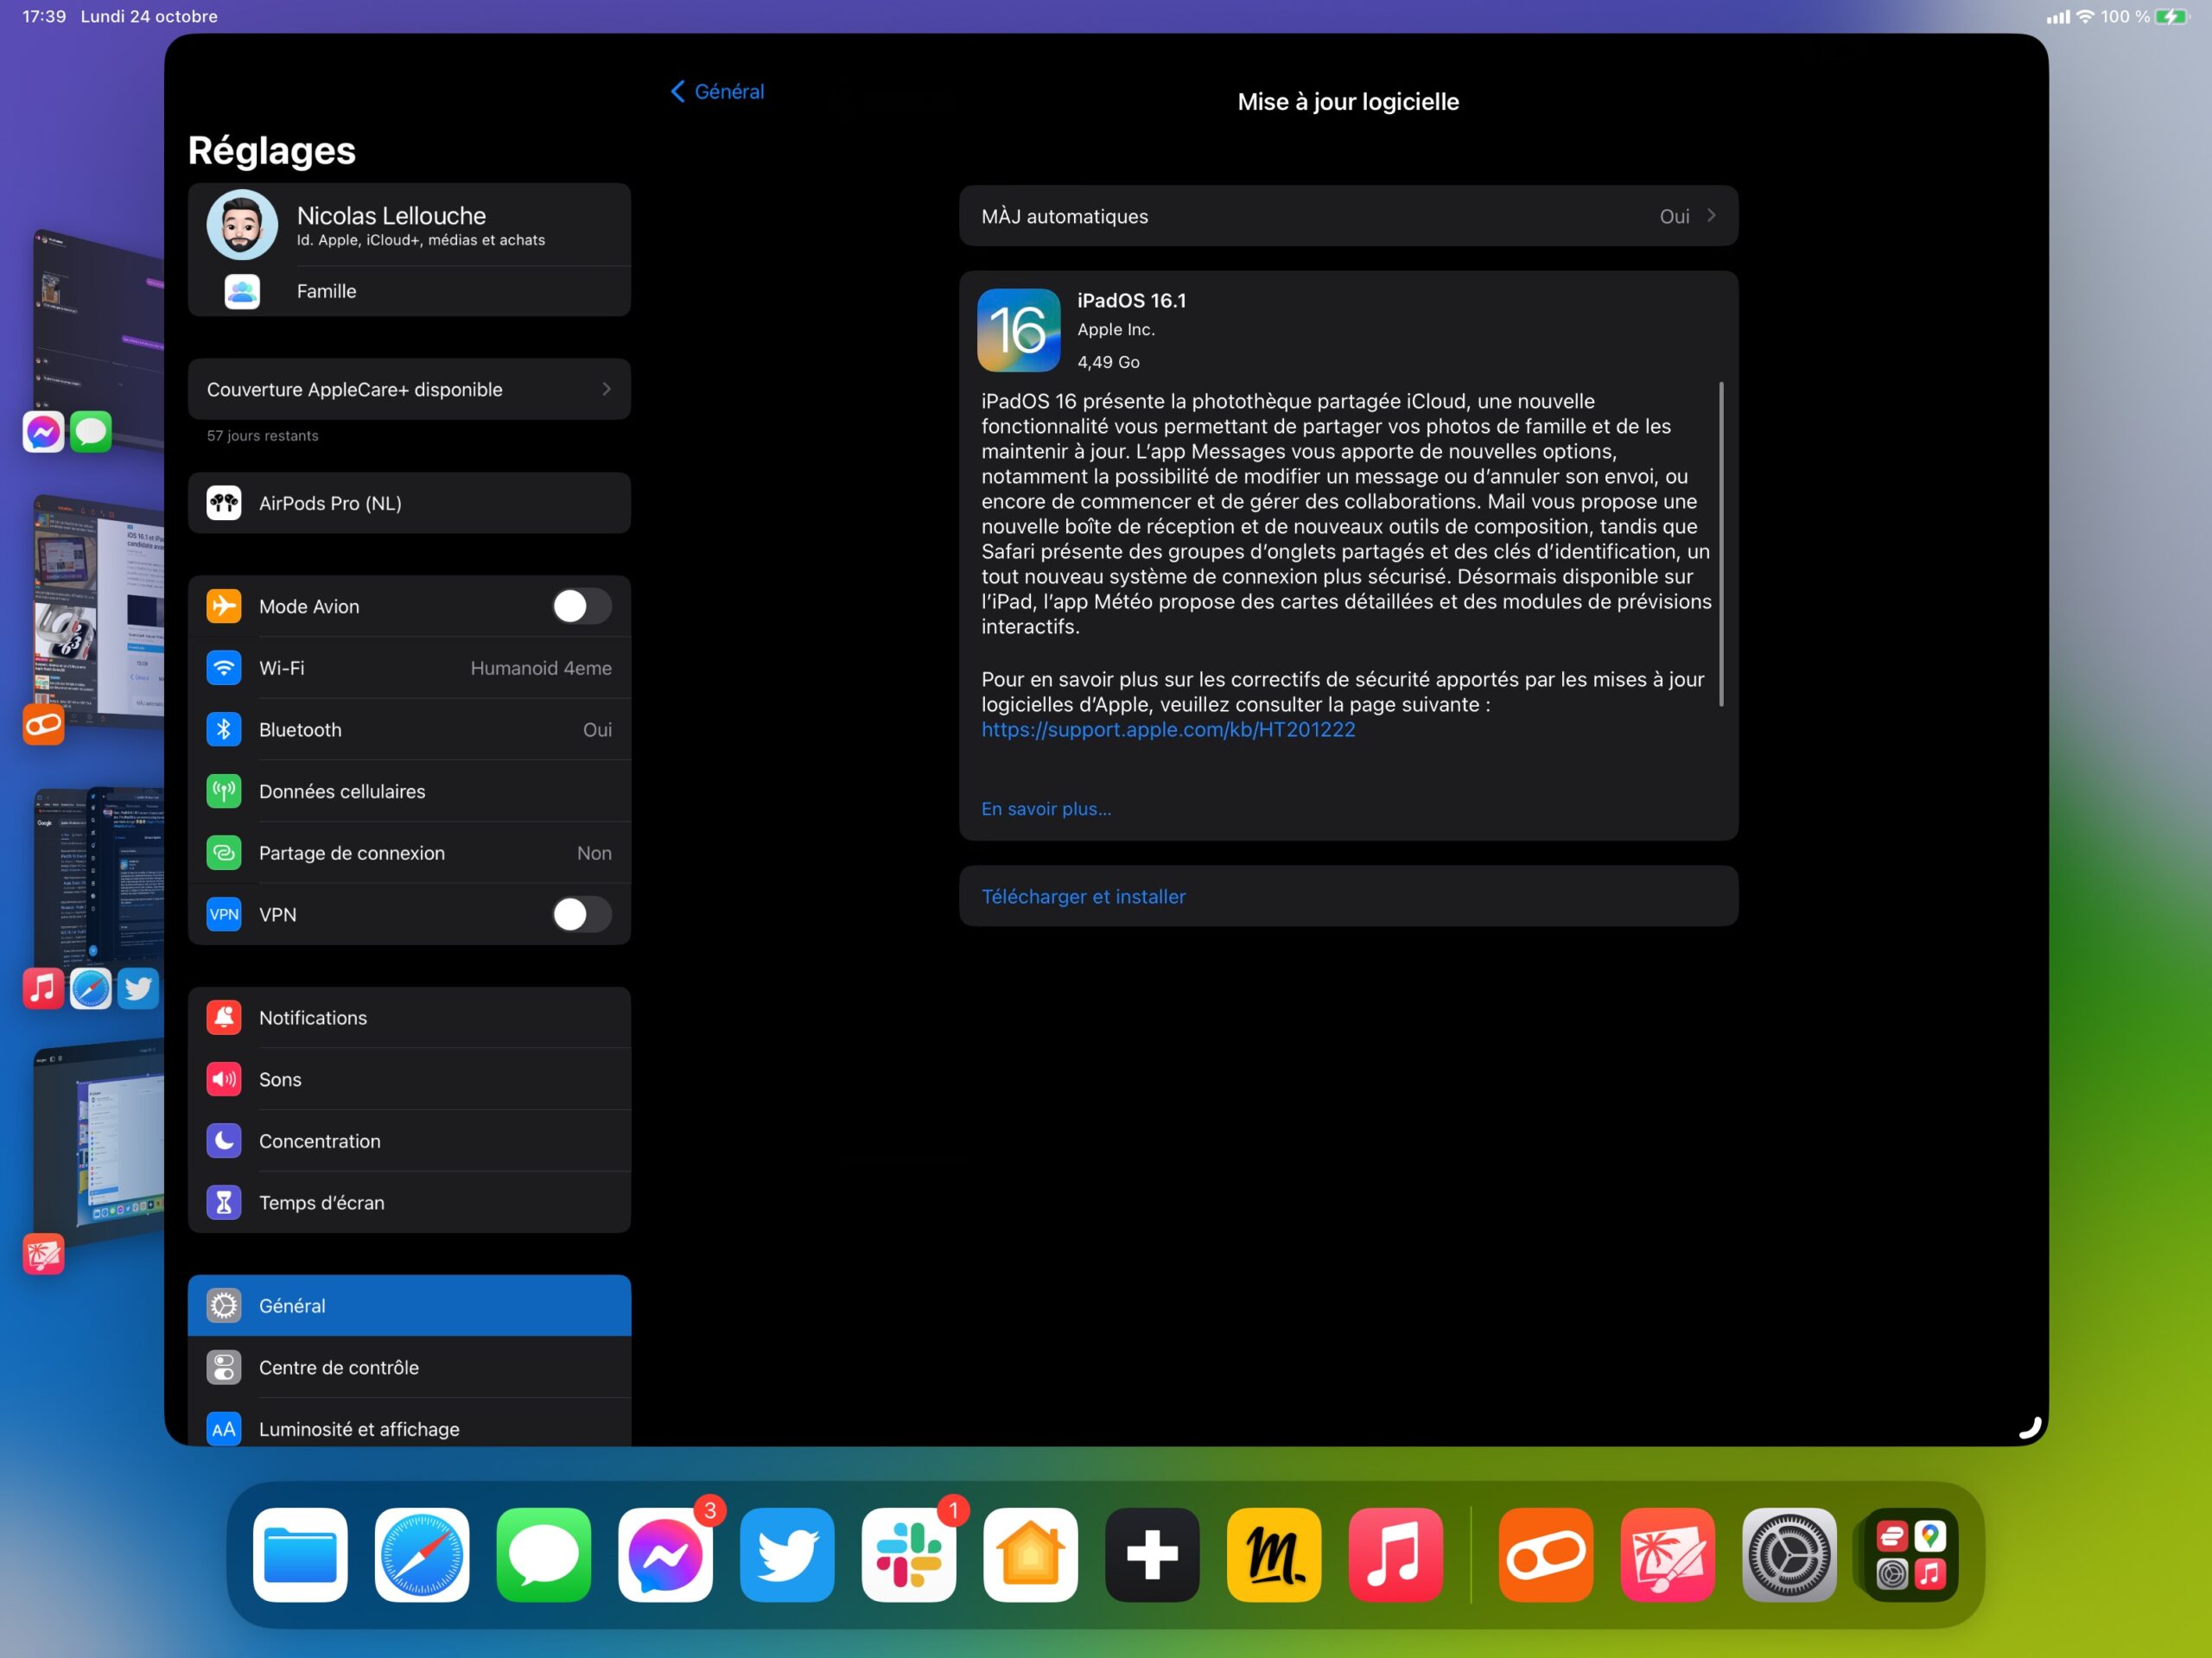
Task: Click the update description scrollbar
Action: pos(1721,544)
